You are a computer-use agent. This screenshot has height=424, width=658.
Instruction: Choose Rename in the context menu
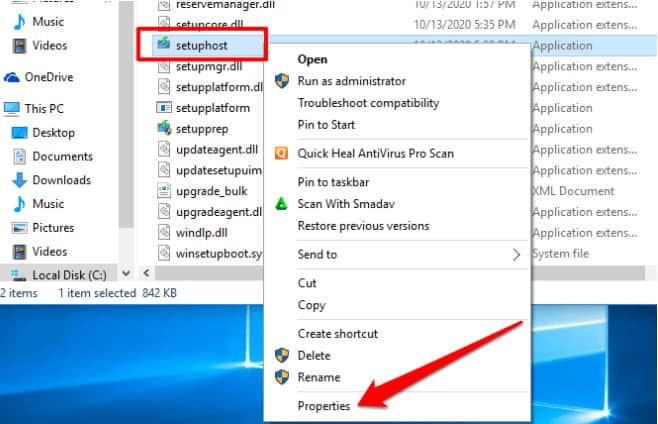pyautogui.click(x=319, y=377)
